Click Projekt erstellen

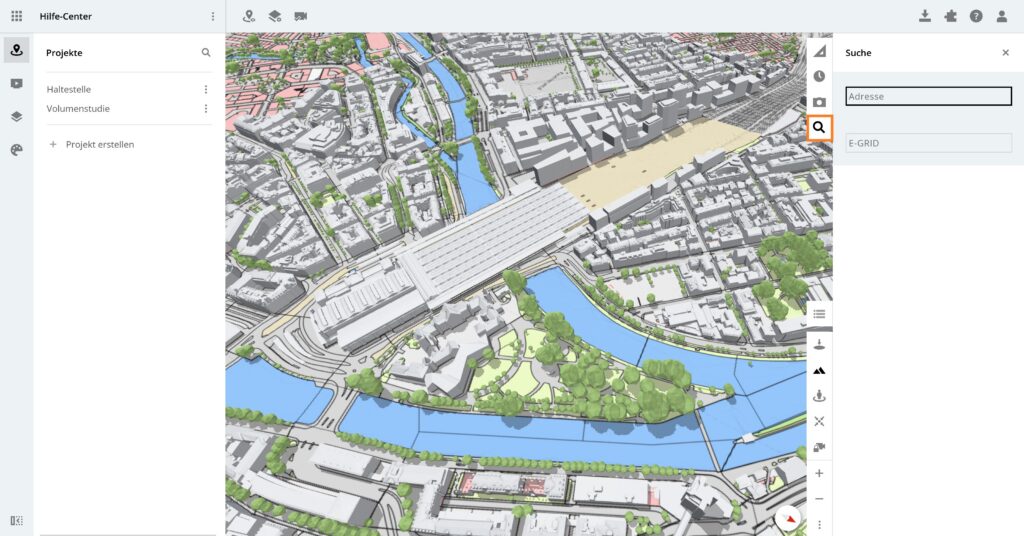tap(99, 144)
